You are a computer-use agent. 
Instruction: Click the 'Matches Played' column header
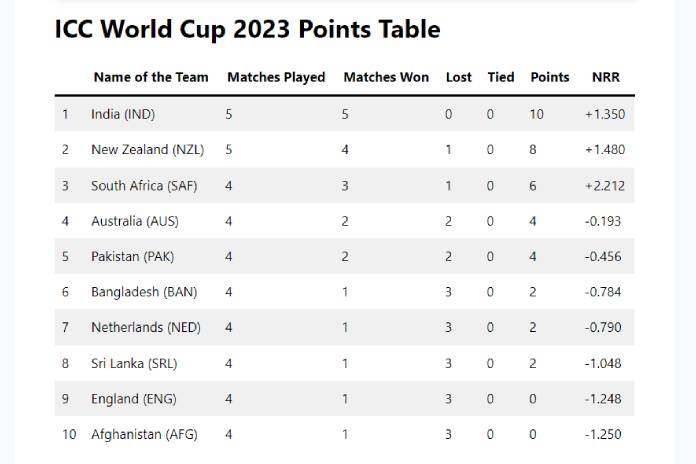coord(276,77)
